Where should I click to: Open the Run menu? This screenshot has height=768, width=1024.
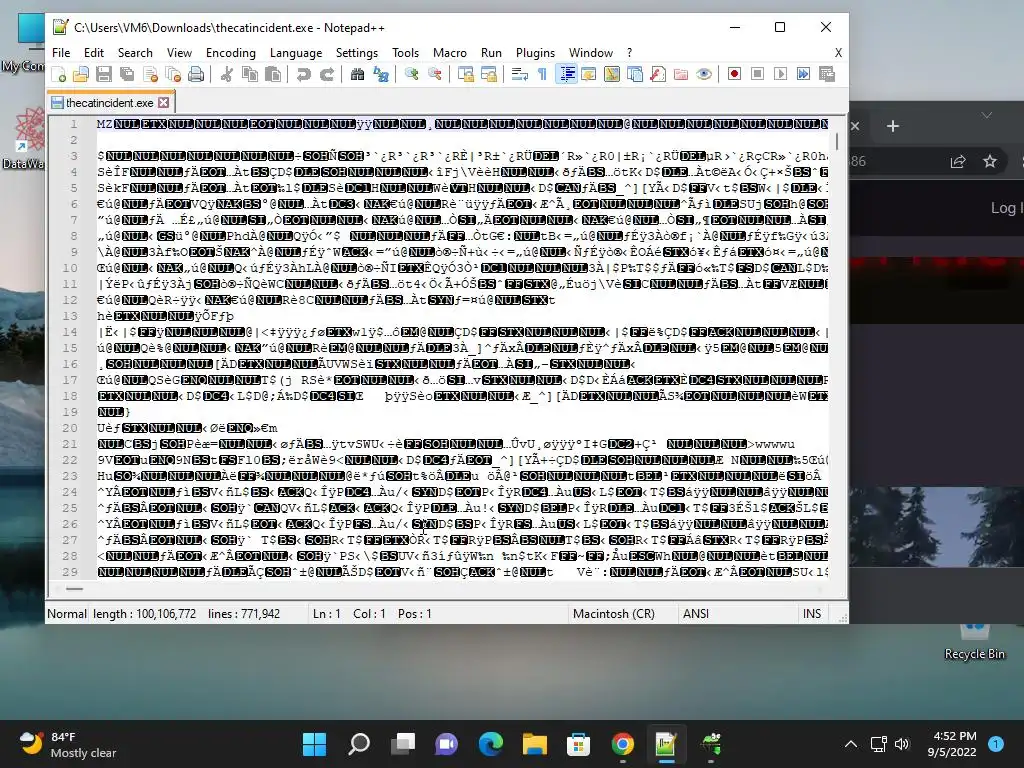(491, 53)
